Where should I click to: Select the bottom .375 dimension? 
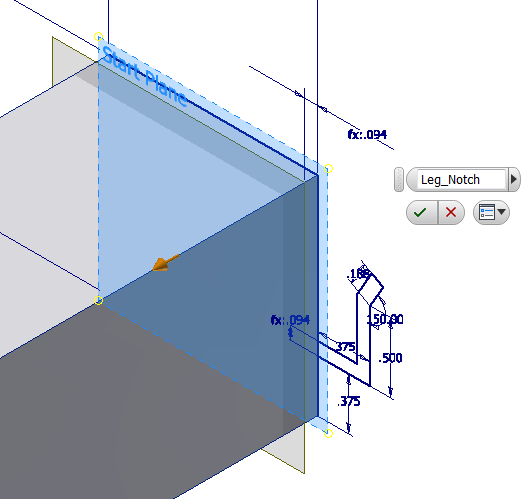[x=349, y=402]
